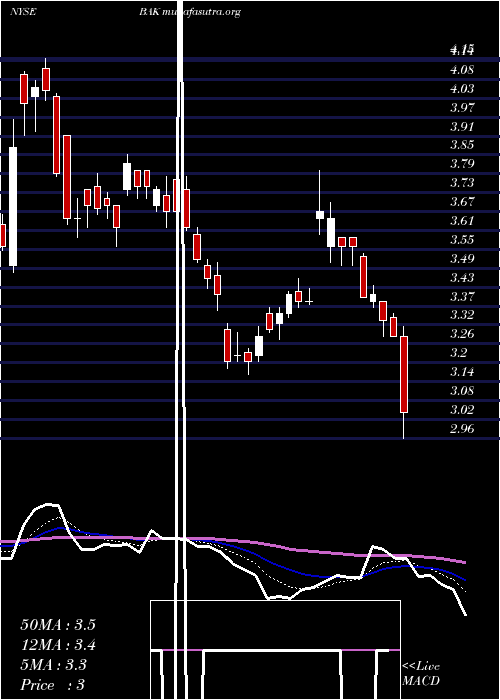Click the 3.67 price label
The width and height of the screenshot is (500, 700).
(x=462, y=202)
